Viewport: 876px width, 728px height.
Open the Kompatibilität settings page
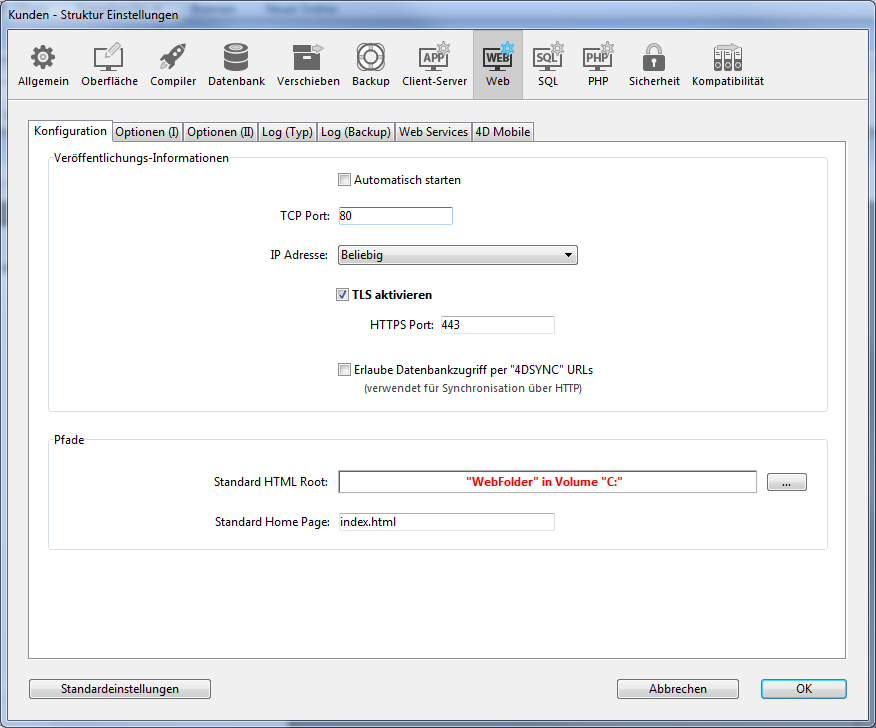tap(727, 65)
